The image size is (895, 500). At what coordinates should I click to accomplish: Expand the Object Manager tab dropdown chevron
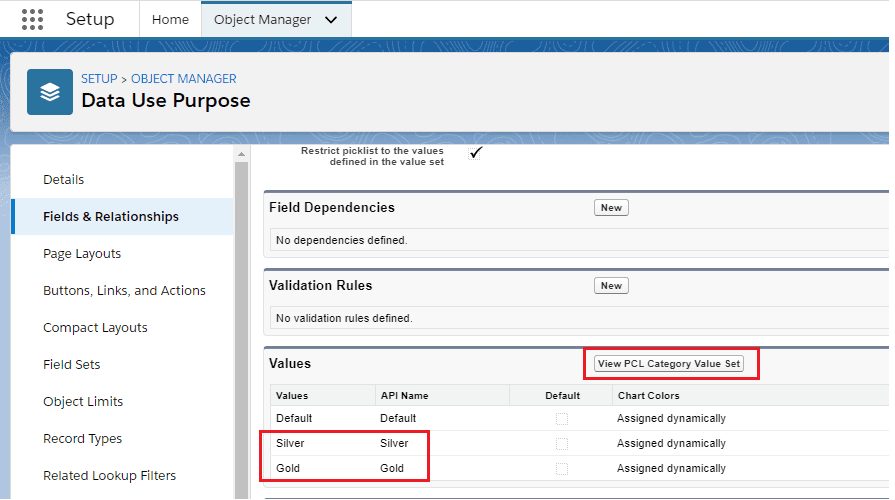point(331,20)
